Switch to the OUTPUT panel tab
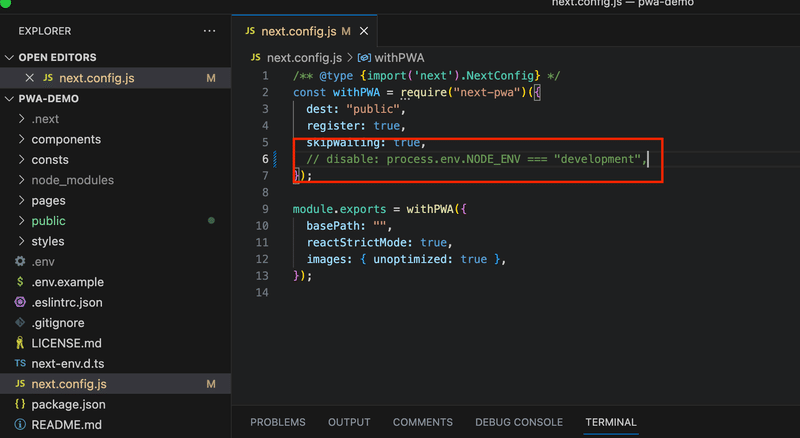This screenshot has height=438, width=800. [349, 422]
